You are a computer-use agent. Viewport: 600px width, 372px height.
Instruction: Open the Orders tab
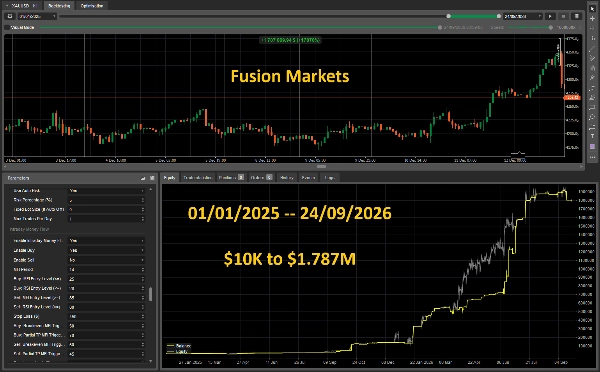click(x=261, y=178)
